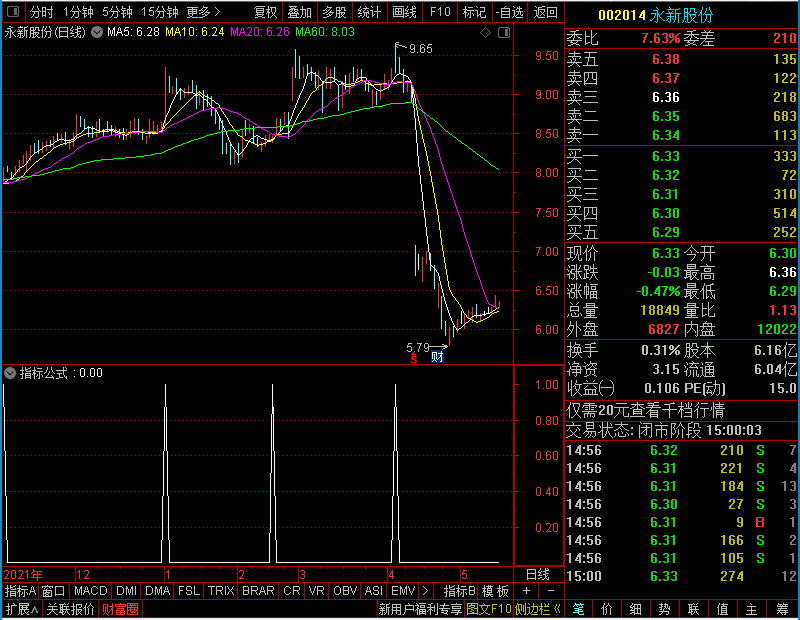Remove stock via the -自选 button
800x620 pixels.
(510, 12)
